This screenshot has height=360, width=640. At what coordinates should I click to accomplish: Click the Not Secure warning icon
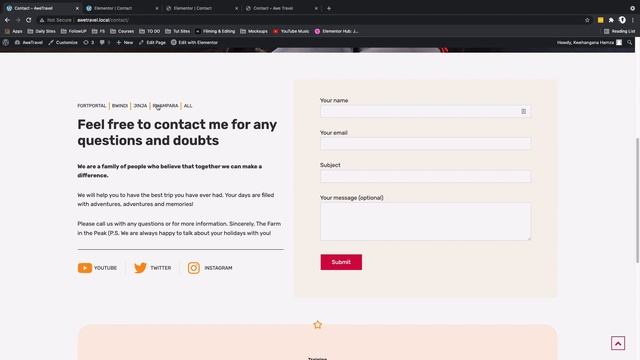(42, 20)
